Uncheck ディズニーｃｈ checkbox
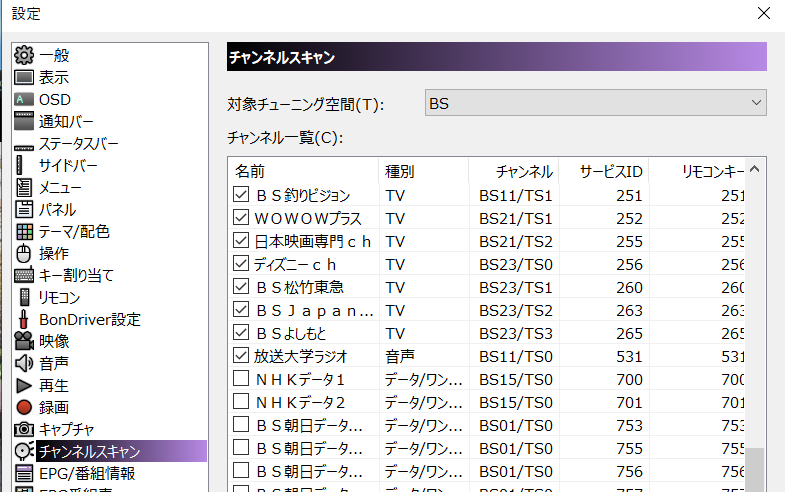 click(x=241, y=263)
